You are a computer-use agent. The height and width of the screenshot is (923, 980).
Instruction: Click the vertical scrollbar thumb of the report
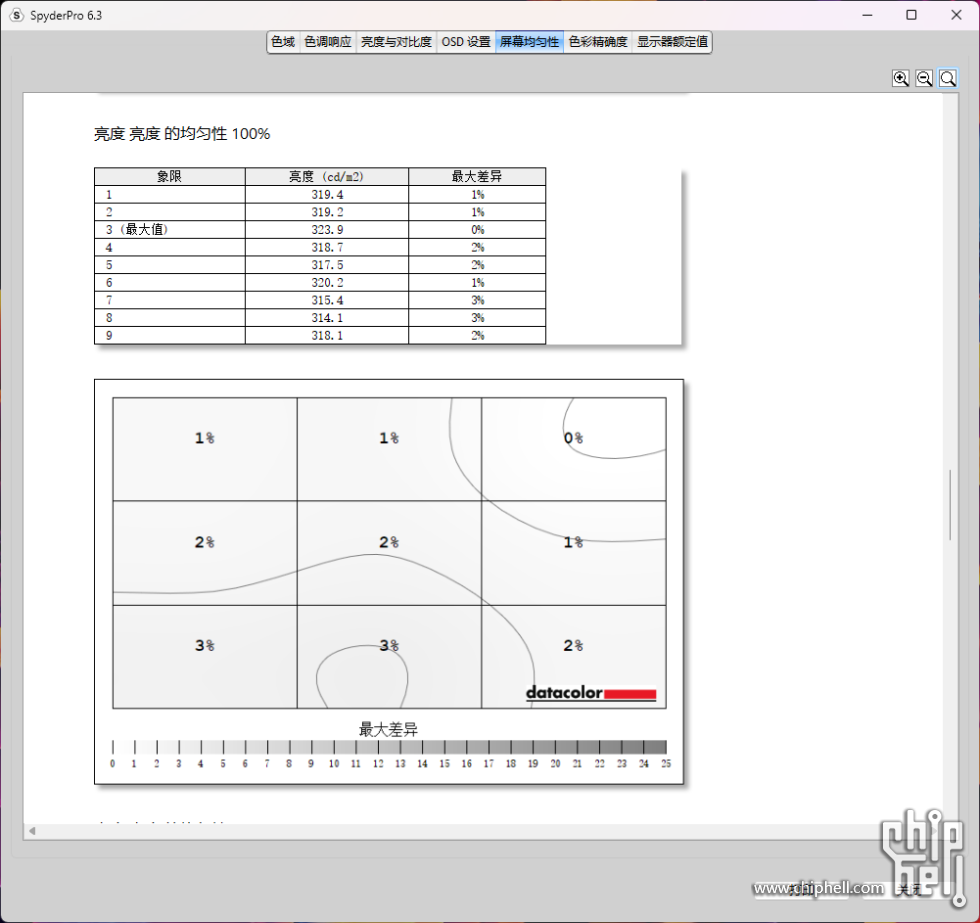[x=950, y=505]
